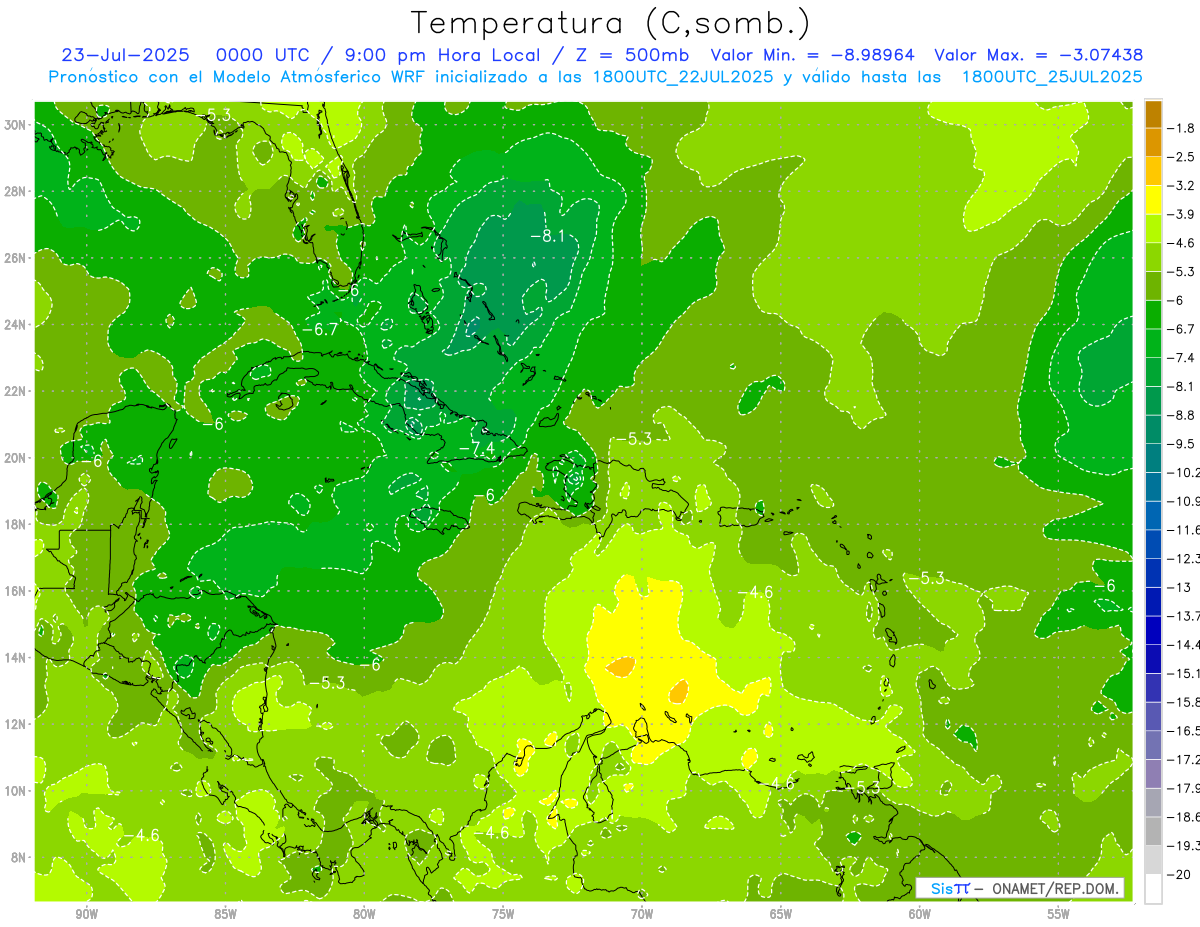Pick the yellow legend swatch between -3.2 and -3.9
The image size is (1200, 927).
point(1153,200)
